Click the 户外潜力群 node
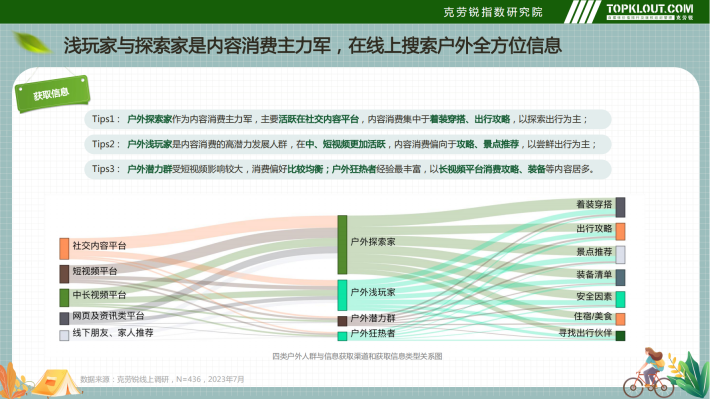 (x=342, y=321)
